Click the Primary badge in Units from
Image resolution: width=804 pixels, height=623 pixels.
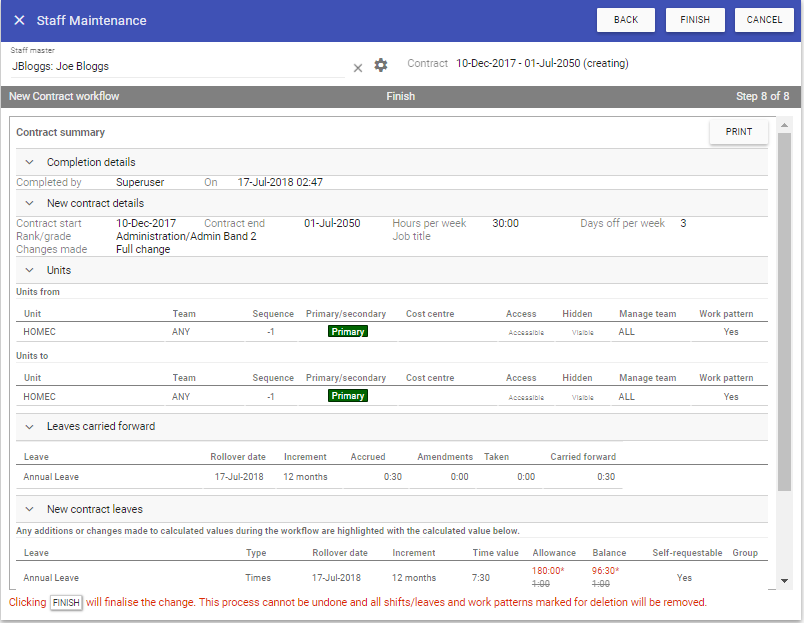(x=347, y=332)
